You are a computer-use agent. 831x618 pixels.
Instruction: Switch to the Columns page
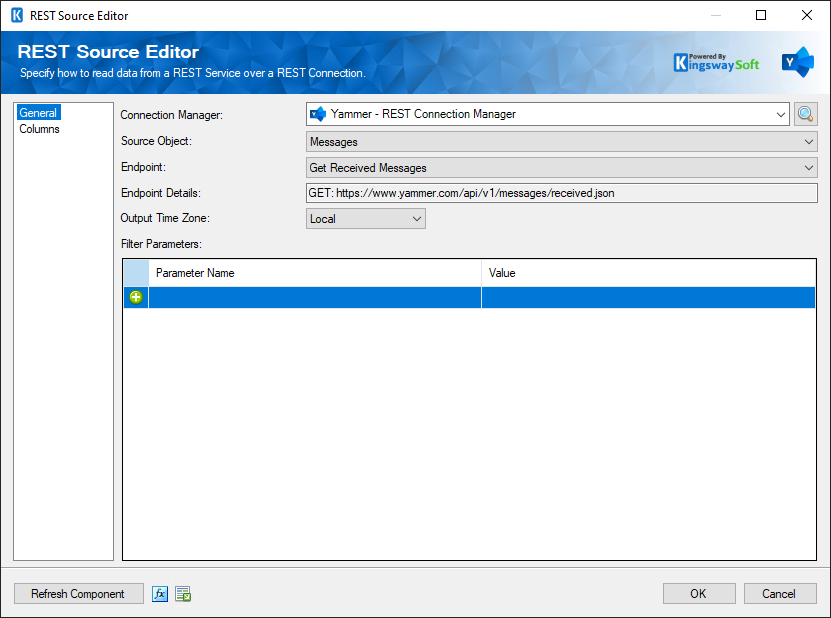pos(39,129)
